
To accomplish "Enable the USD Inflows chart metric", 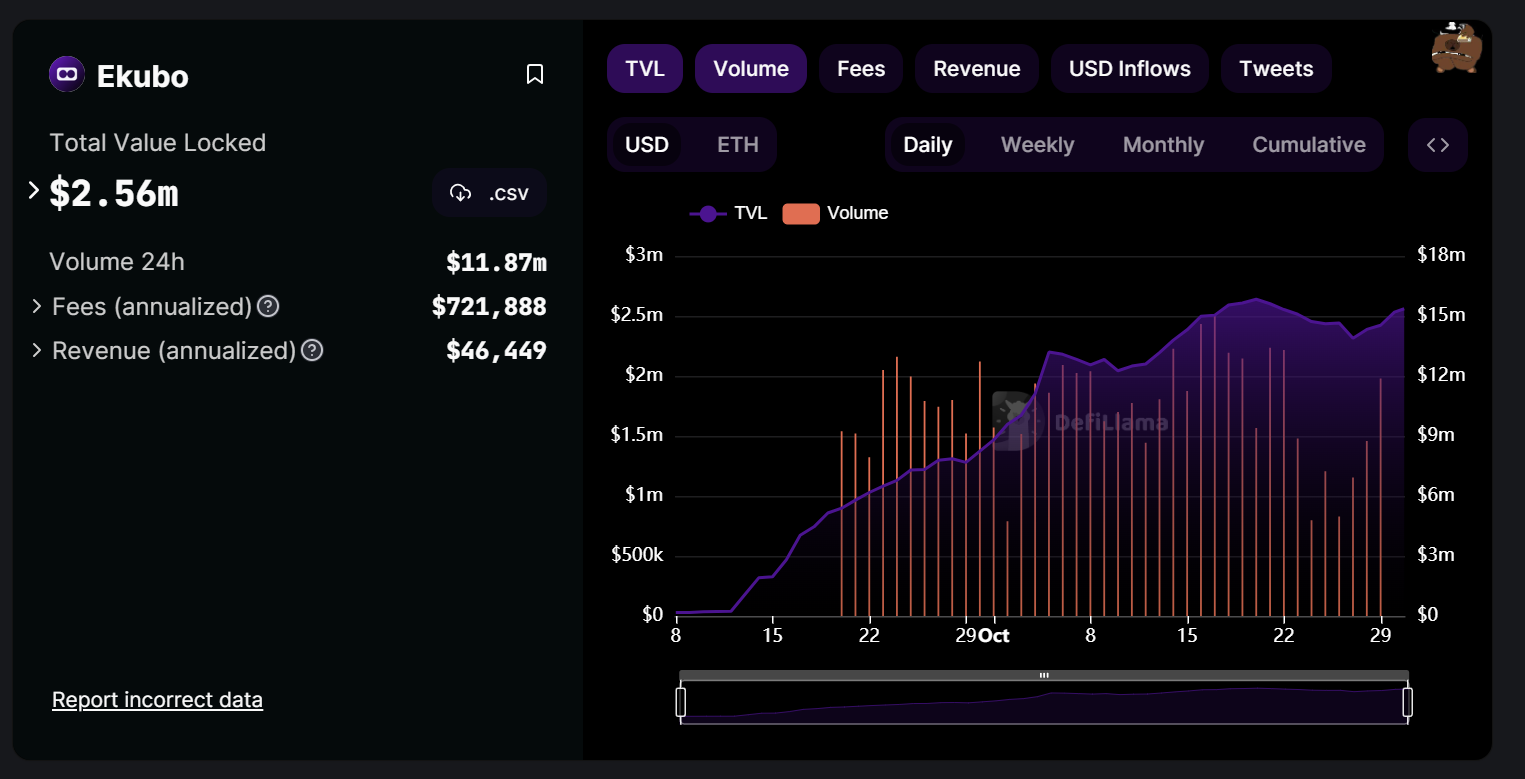I will click(1130, 69).
